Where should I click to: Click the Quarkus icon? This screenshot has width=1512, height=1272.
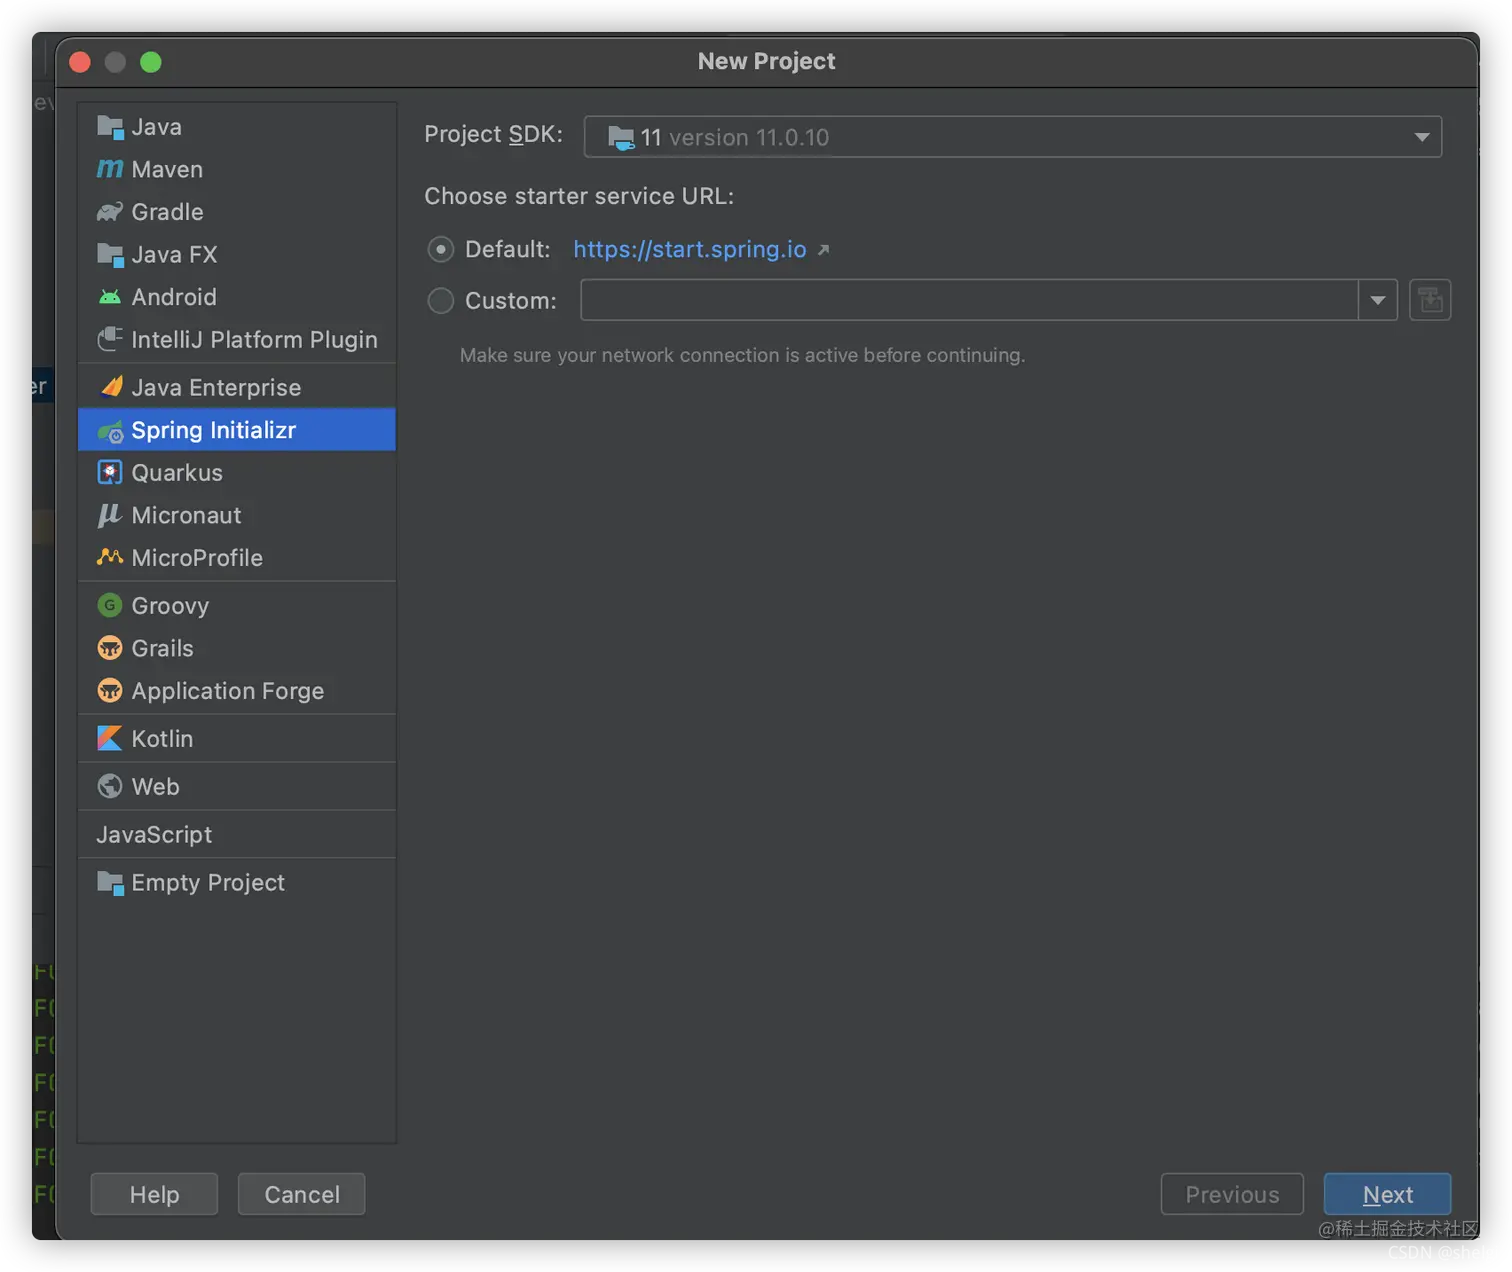(x=110, y=472)
